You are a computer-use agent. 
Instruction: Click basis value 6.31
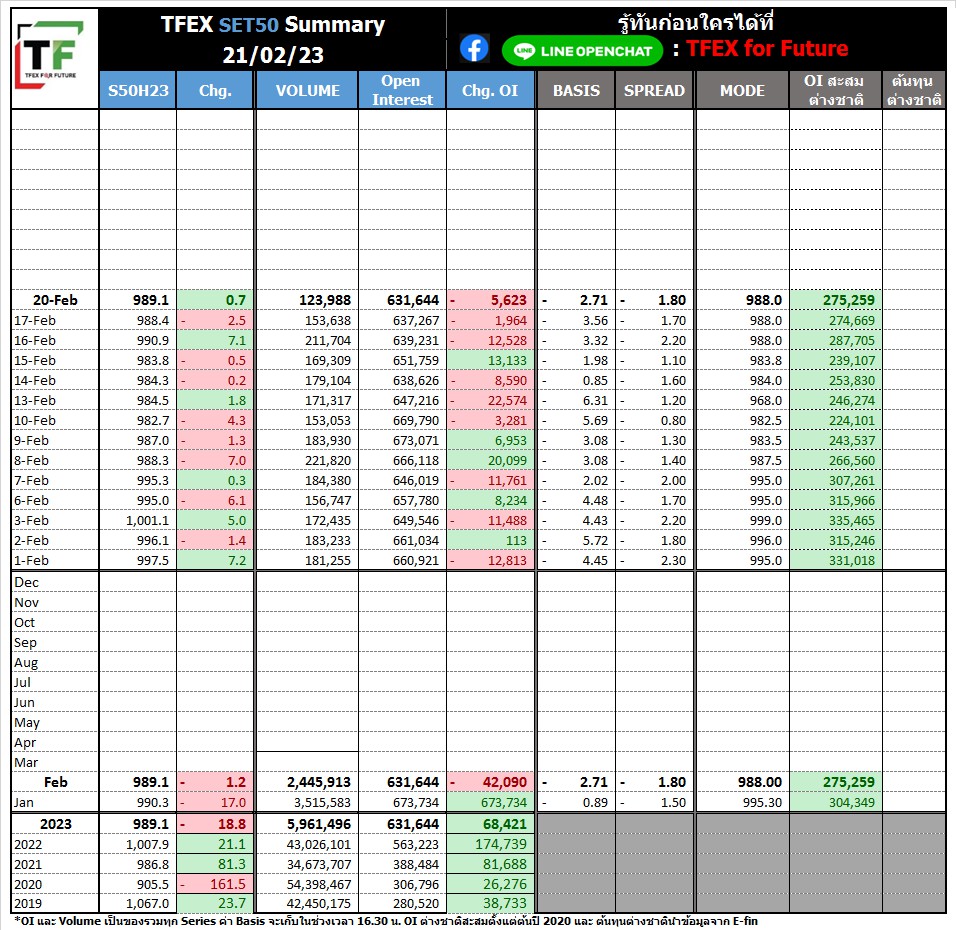pos(595,400)
